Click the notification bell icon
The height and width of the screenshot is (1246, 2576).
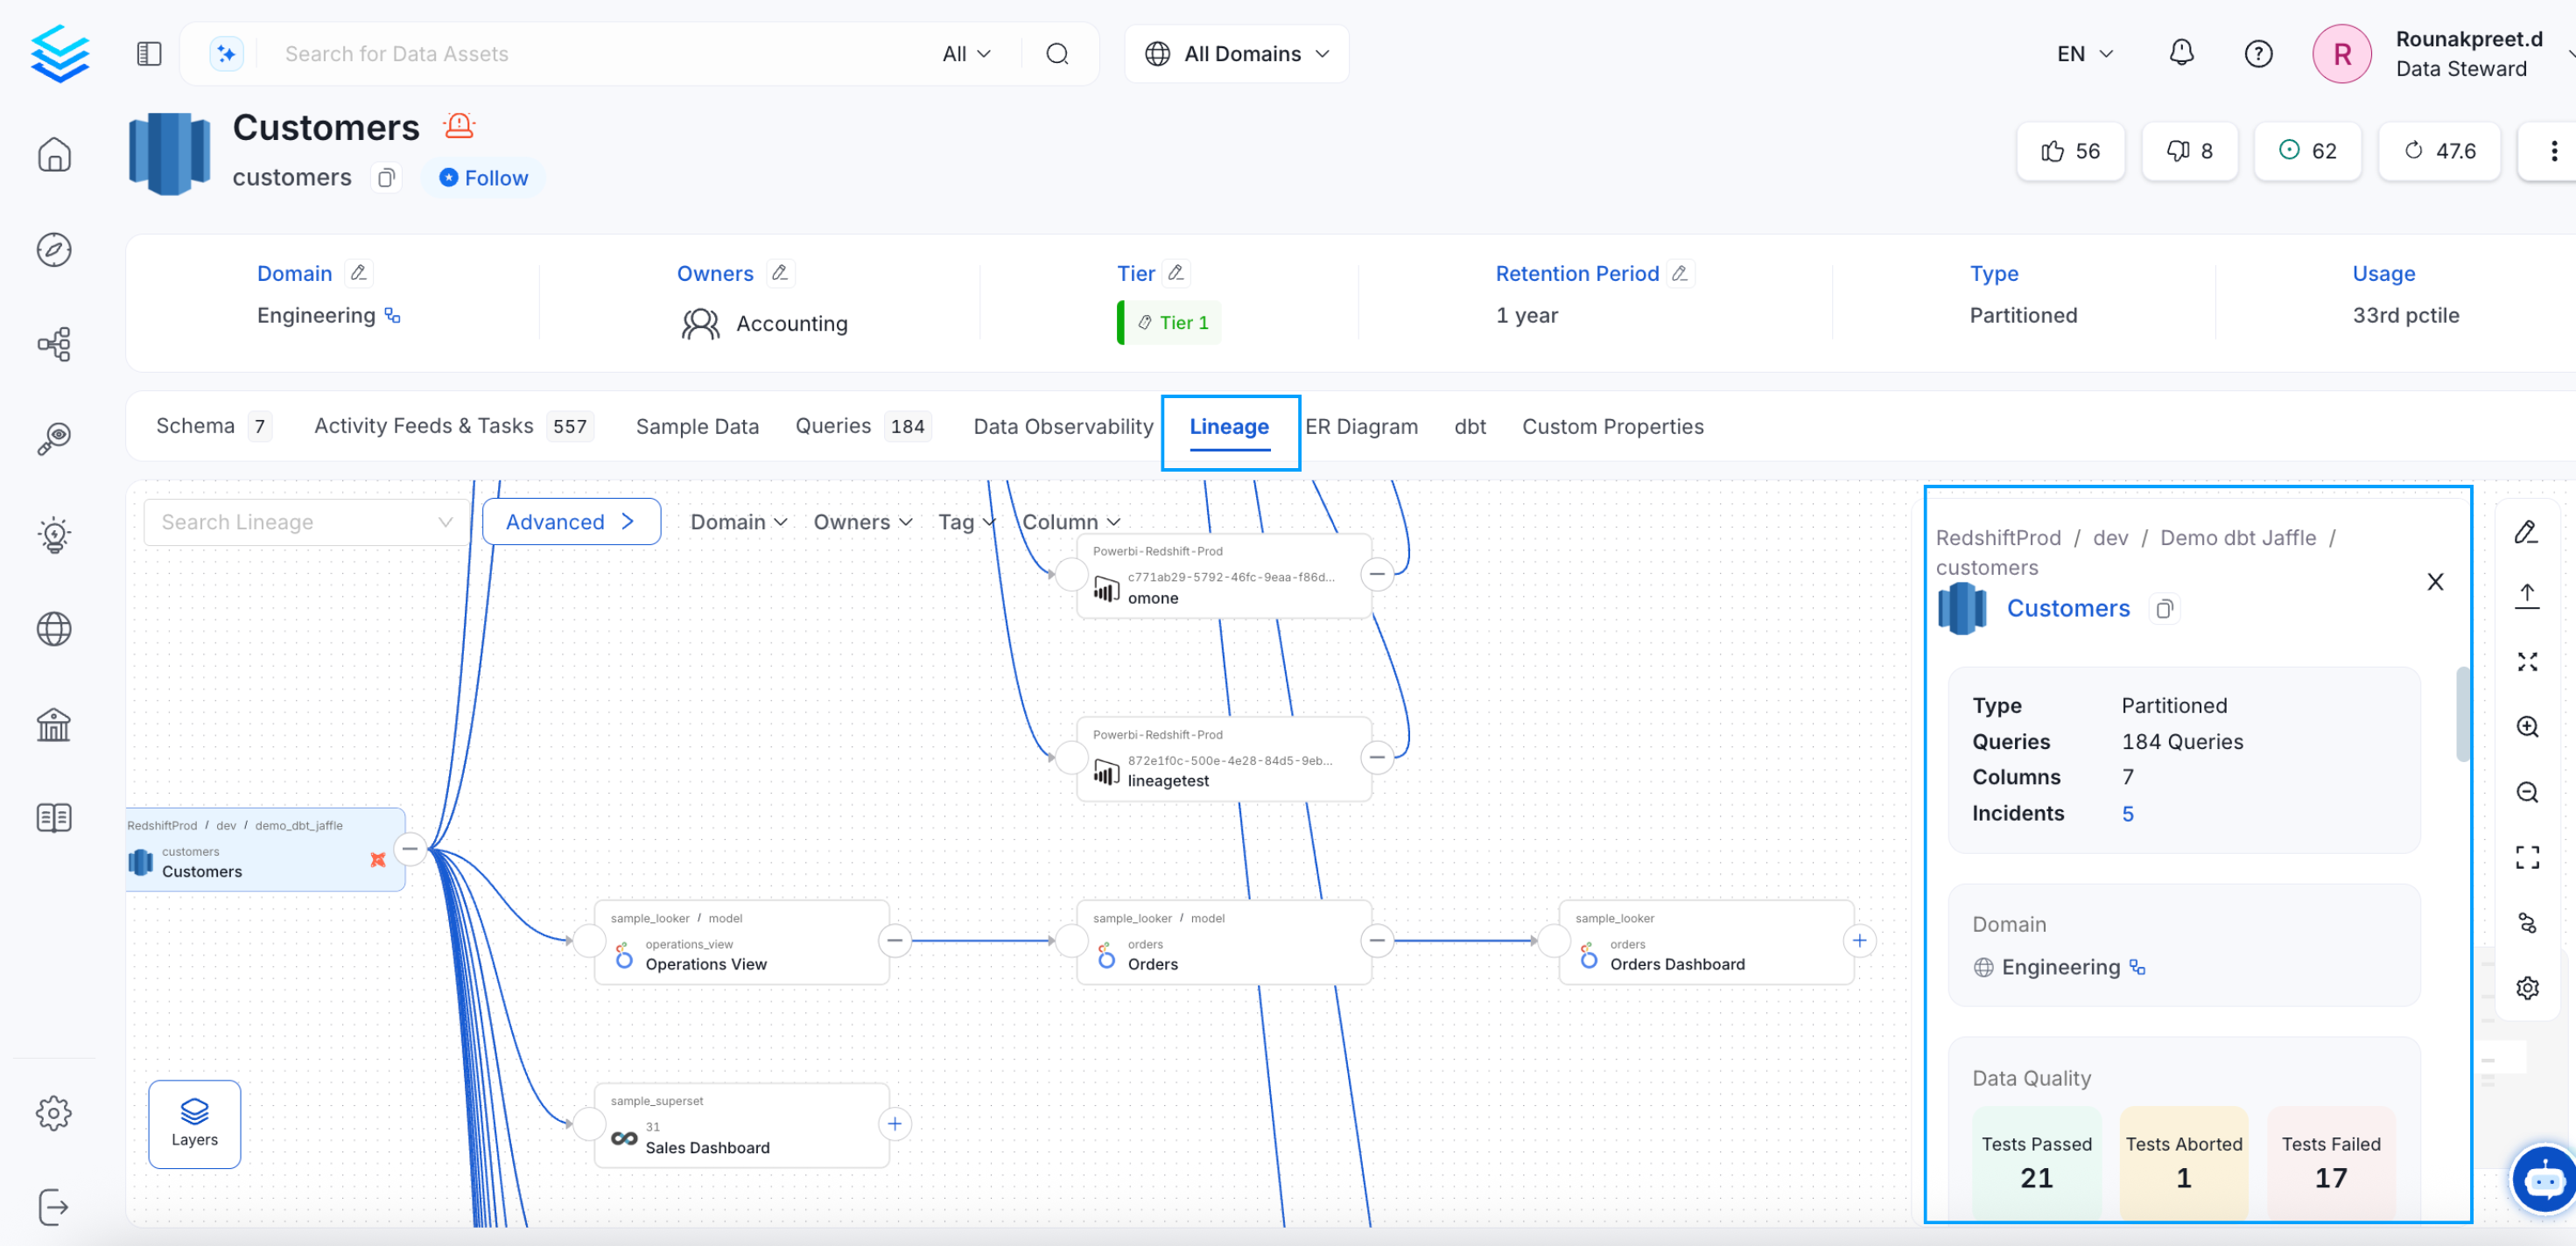point(2182,53)
